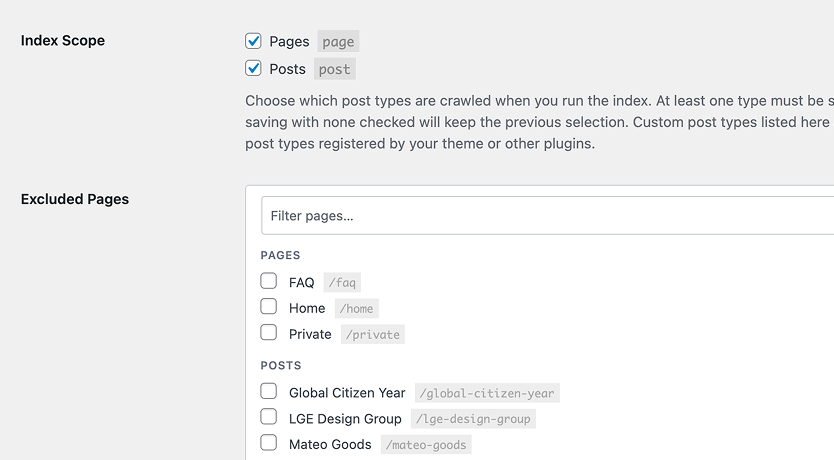Click the /faq slug code
834x460 pixels.
343,283
